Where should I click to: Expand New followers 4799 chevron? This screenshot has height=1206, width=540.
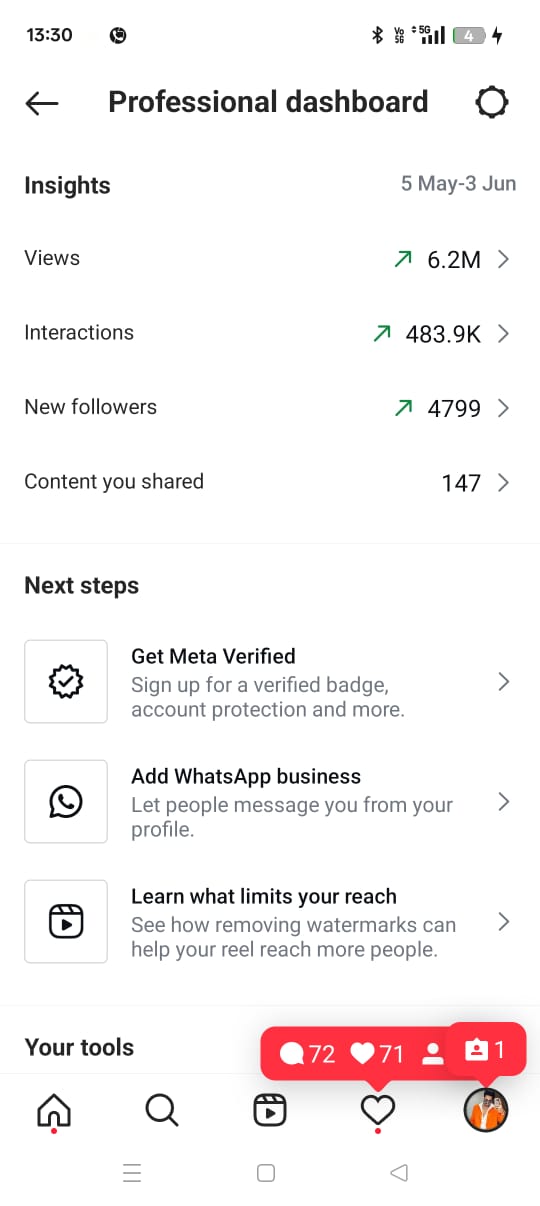pos(503,408)
